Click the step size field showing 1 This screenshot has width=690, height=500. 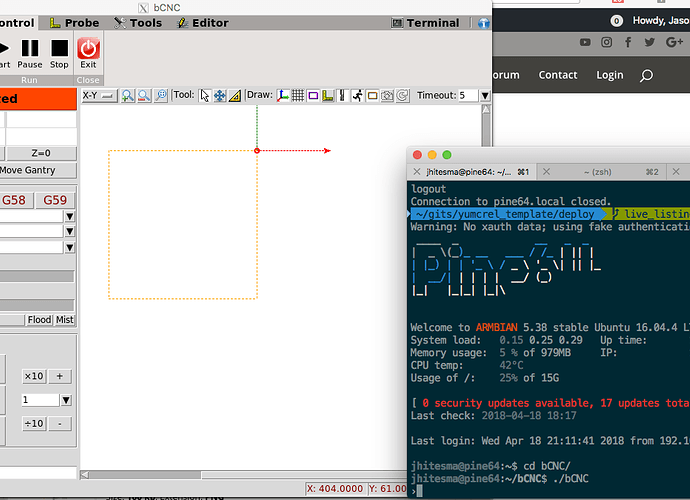click(40, 400)
